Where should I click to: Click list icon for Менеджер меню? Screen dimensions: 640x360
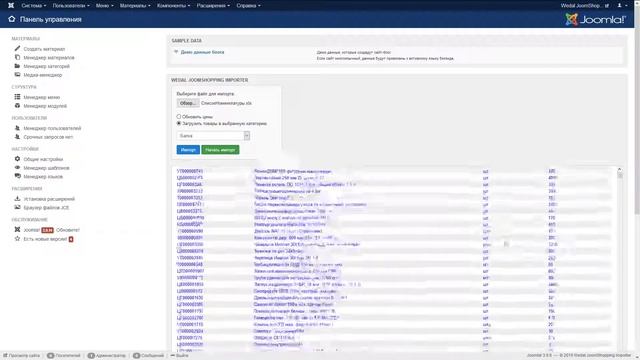click(17, 97)
